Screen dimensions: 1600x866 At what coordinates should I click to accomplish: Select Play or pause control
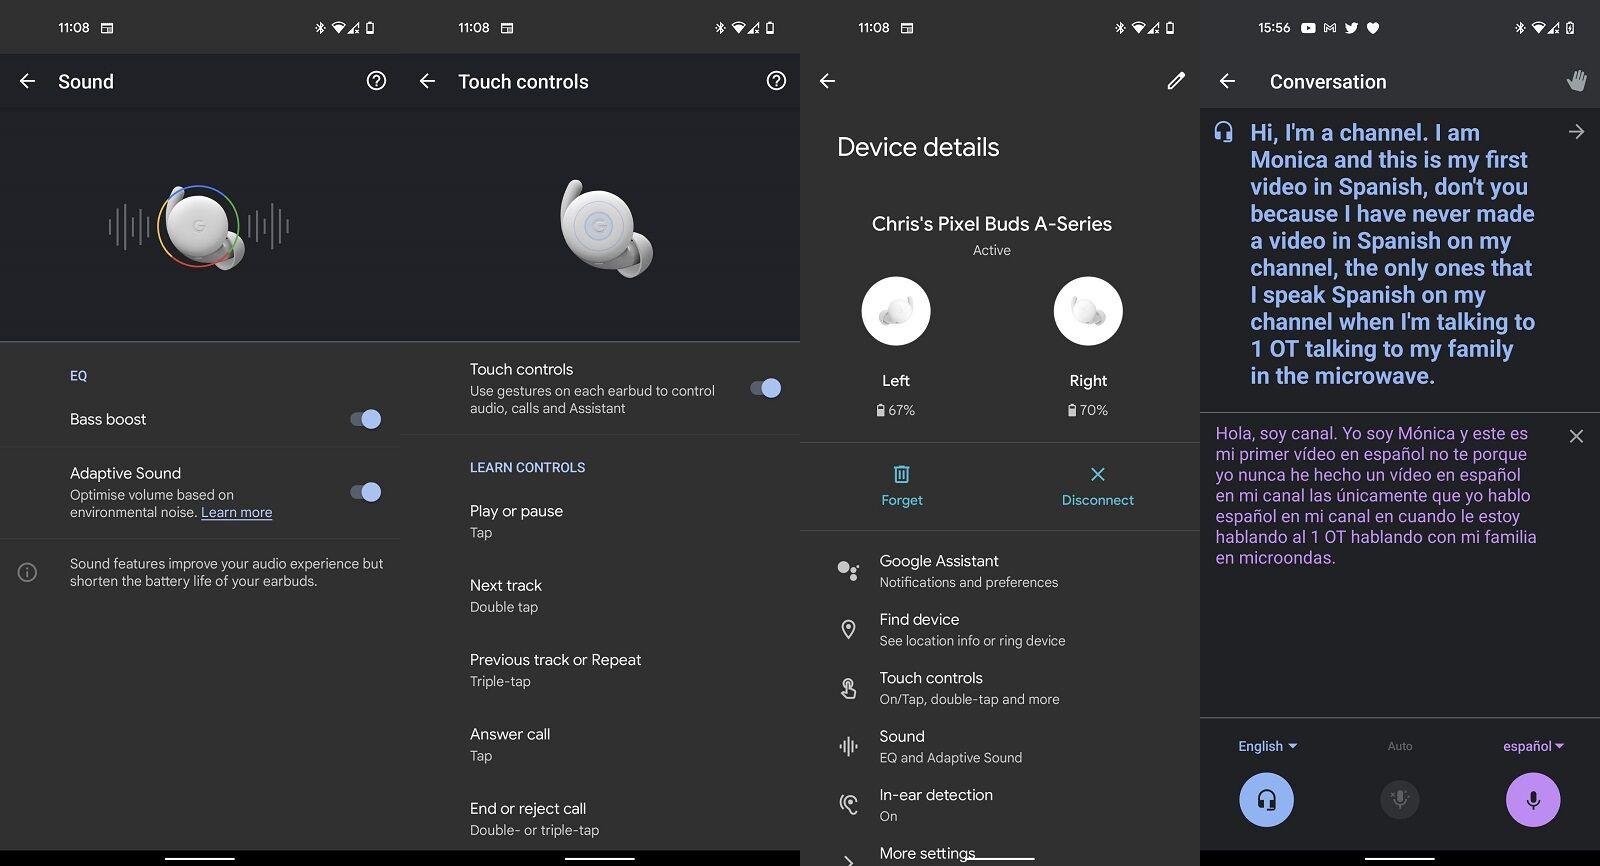600,521
